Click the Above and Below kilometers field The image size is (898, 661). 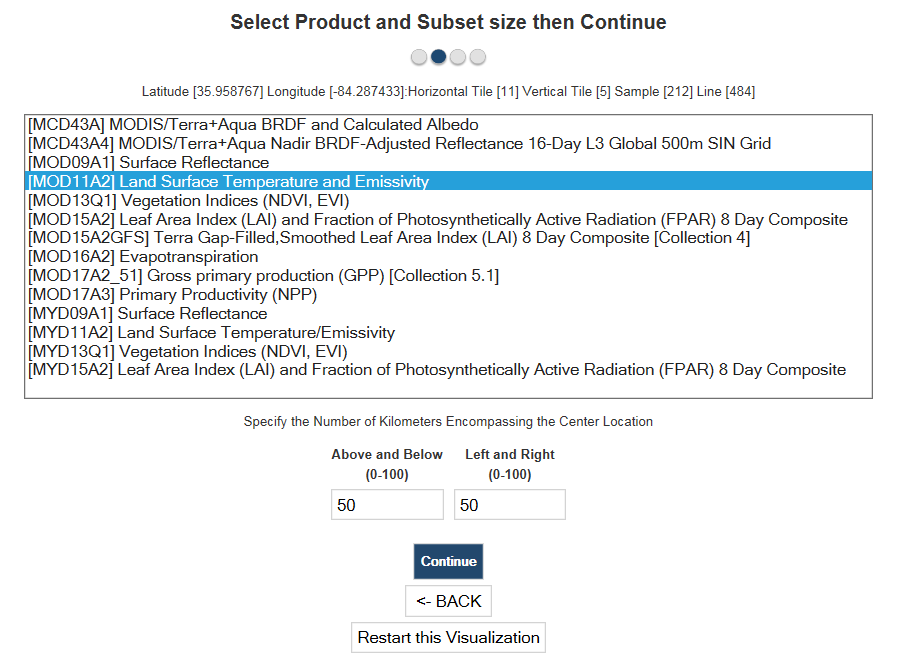pos(387,505)
